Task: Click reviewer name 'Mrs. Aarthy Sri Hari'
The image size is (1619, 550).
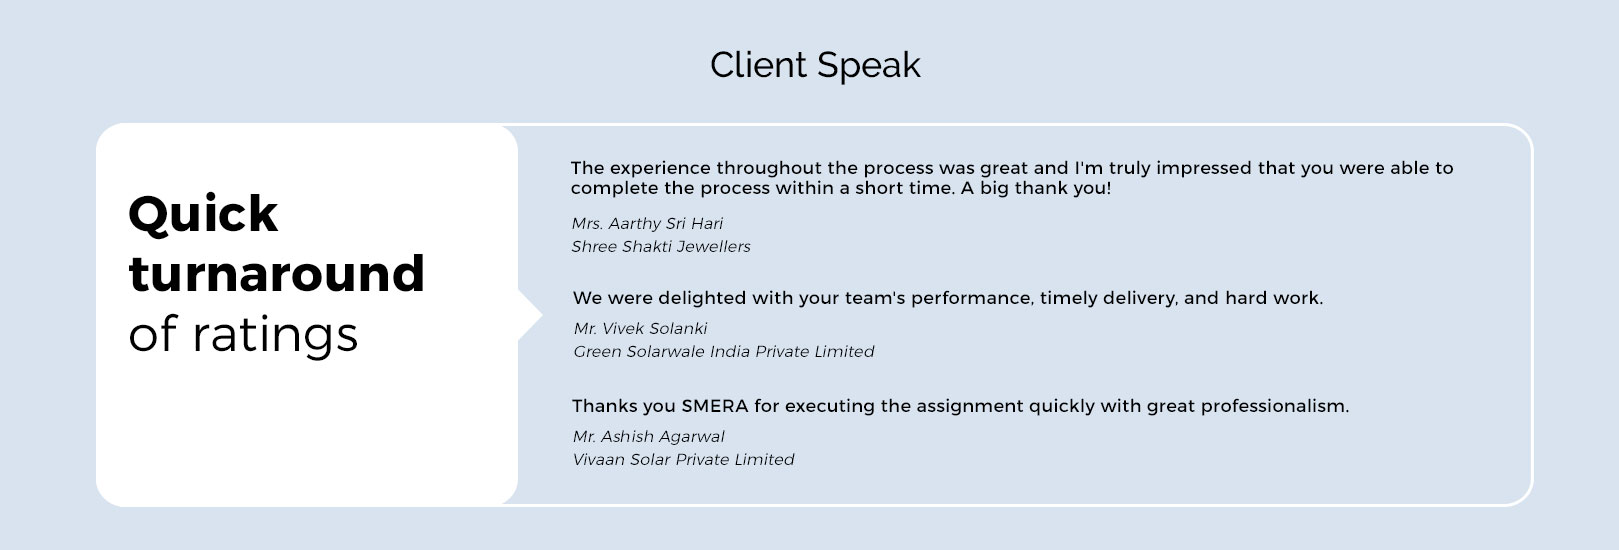Action: pyautogui.click(x=647, y=224)
